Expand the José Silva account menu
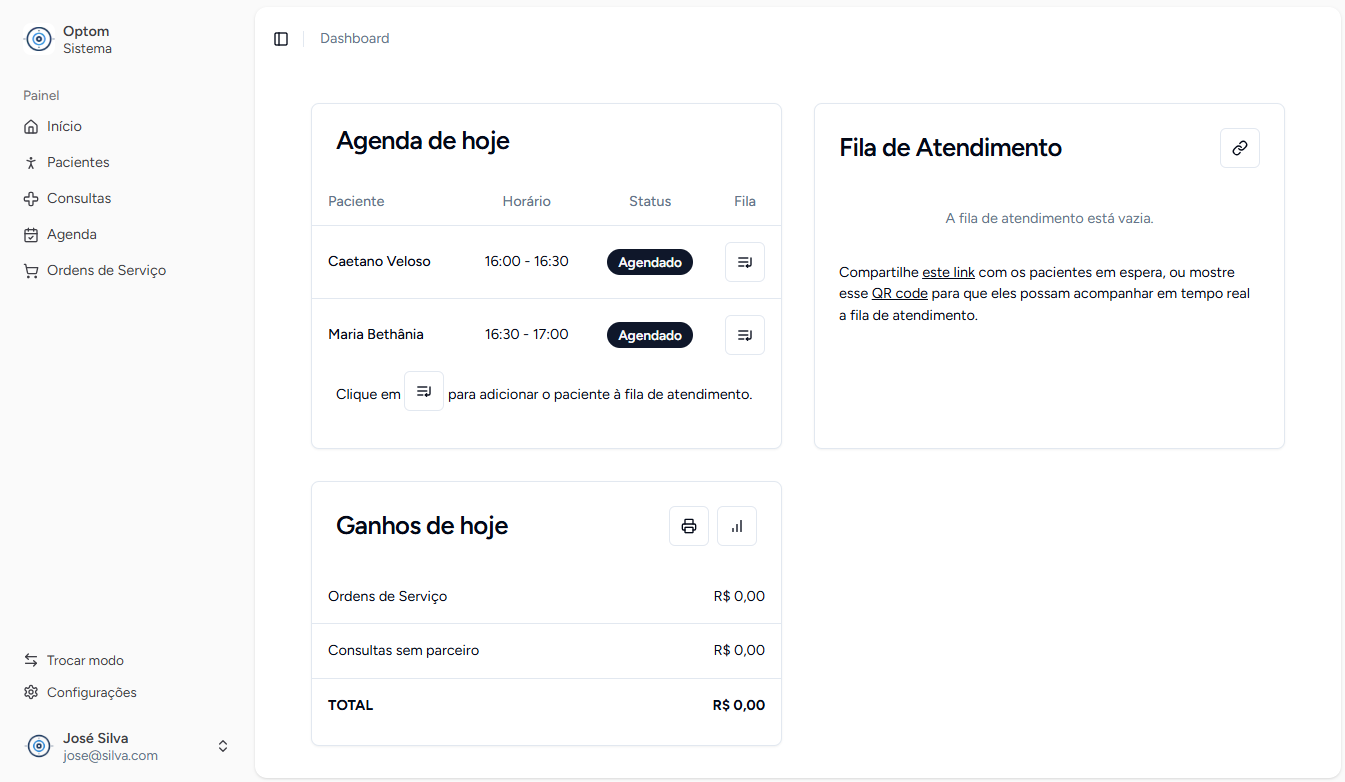 (x=223, y=746)
